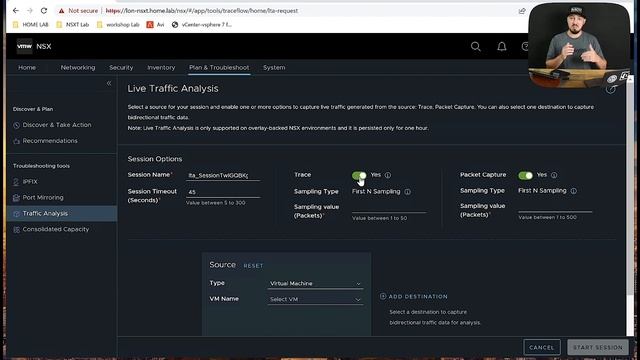
Task: Select Traffic Analysis in sidebar
Action: [62, 213]
